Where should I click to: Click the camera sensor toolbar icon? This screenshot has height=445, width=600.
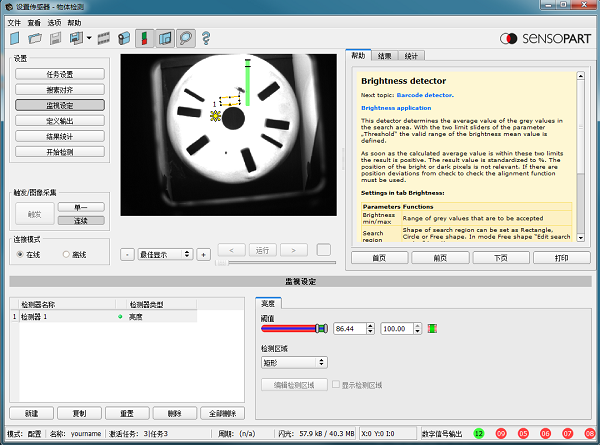pyautogui.click(x=124, y=39)
